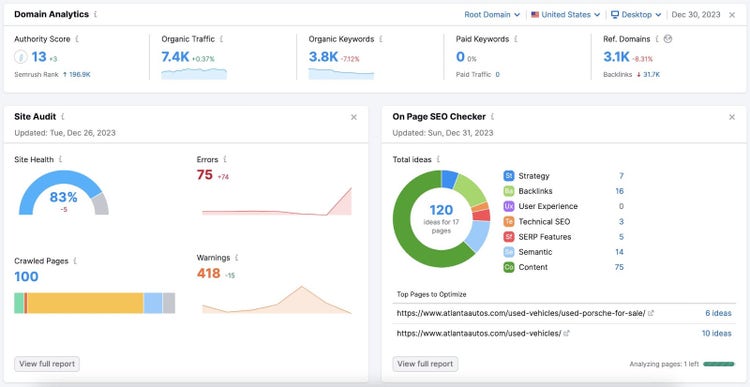Click info icon next to Ref. Domains

pos(657,39)
